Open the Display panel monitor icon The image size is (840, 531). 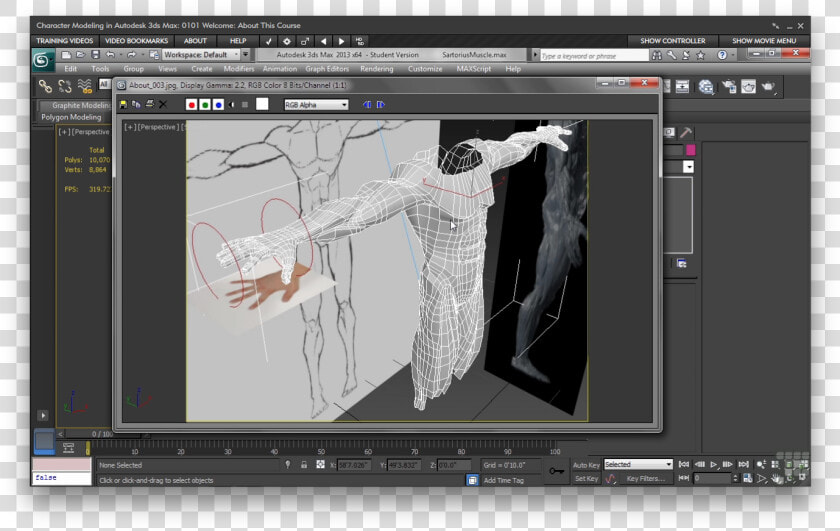coord(670,132)
